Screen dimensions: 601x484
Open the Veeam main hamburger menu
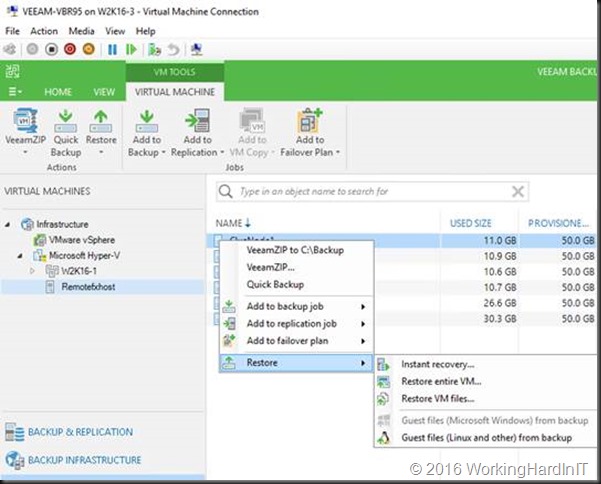tap(15, 92)
